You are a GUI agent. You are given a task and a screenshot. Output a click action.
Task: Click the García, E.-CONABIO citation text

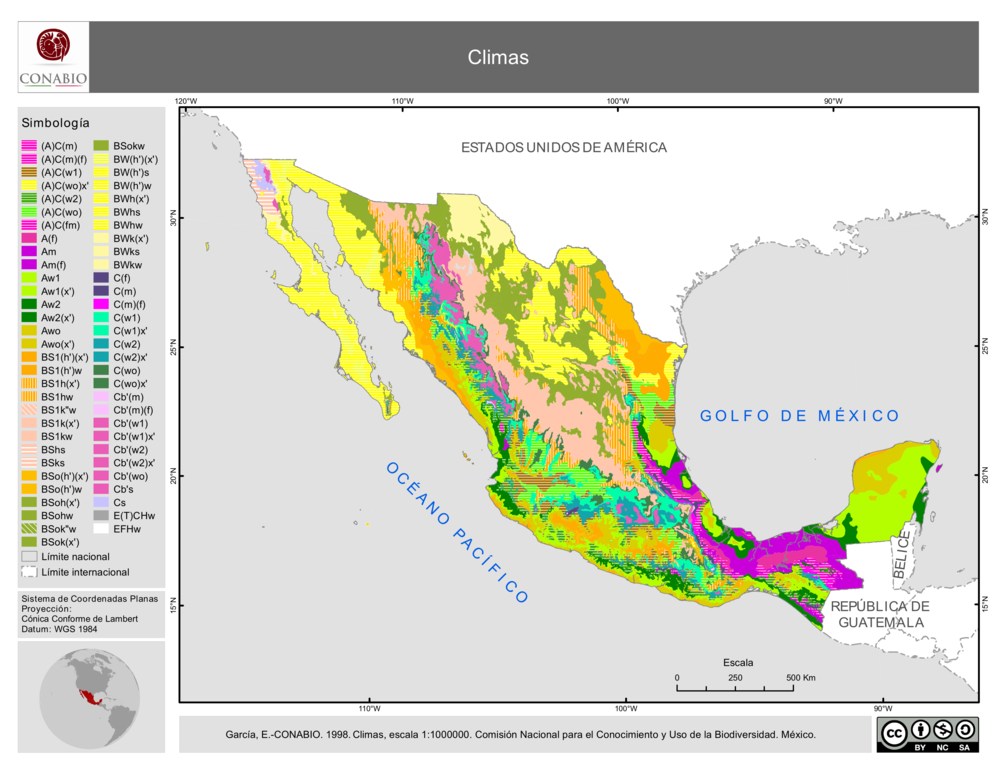pos(521,734)
